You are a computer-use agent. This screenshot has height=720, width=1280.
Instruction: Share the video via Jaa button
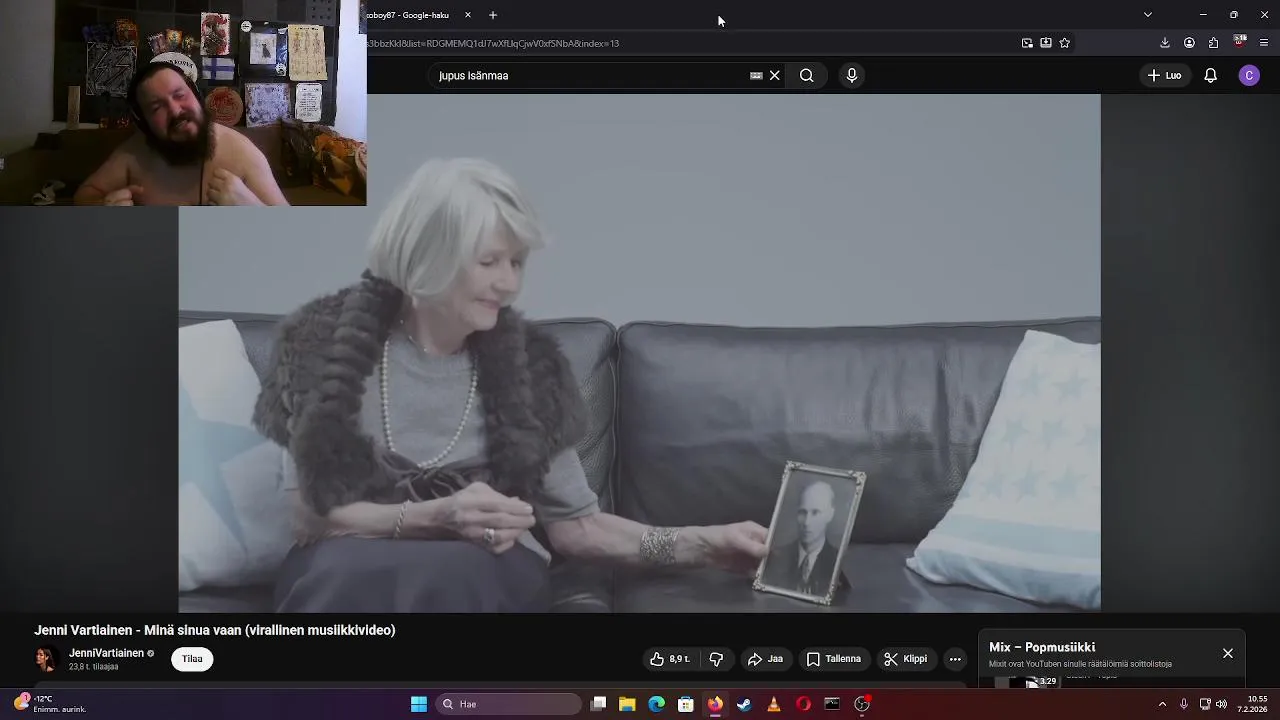pyautogui.click(x=765, y=659)
